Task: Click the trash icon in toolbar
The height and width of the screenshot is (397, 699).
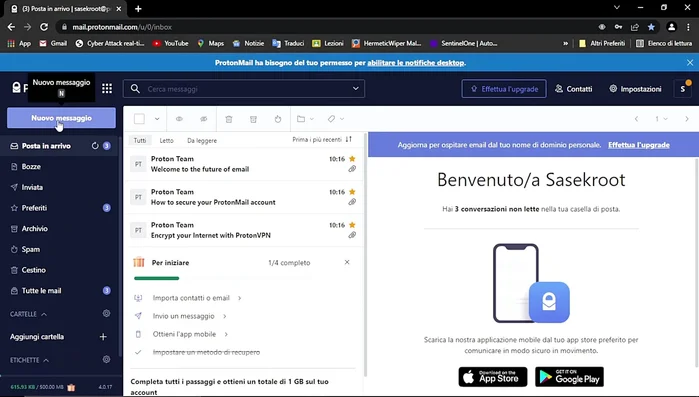Action: (229, 119)
